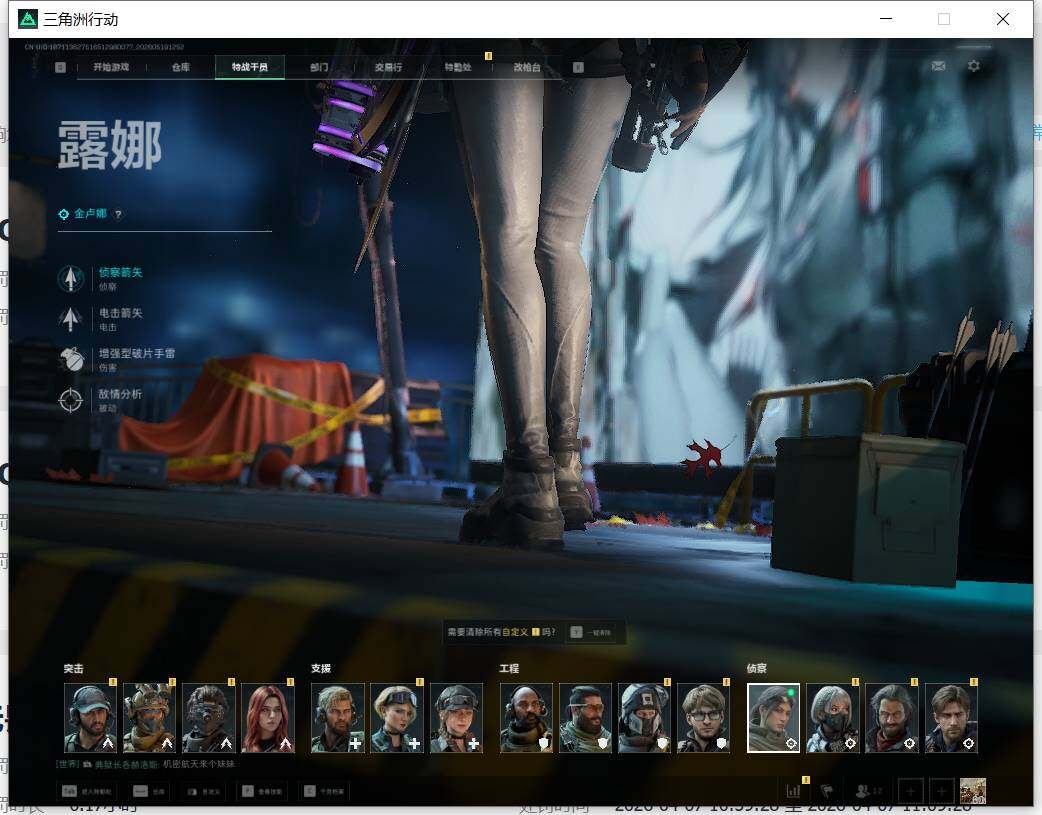Select the grey-bearded 侦察 operator with red scarf
This screenshot has width=1042, height=815.
(892, 718)
